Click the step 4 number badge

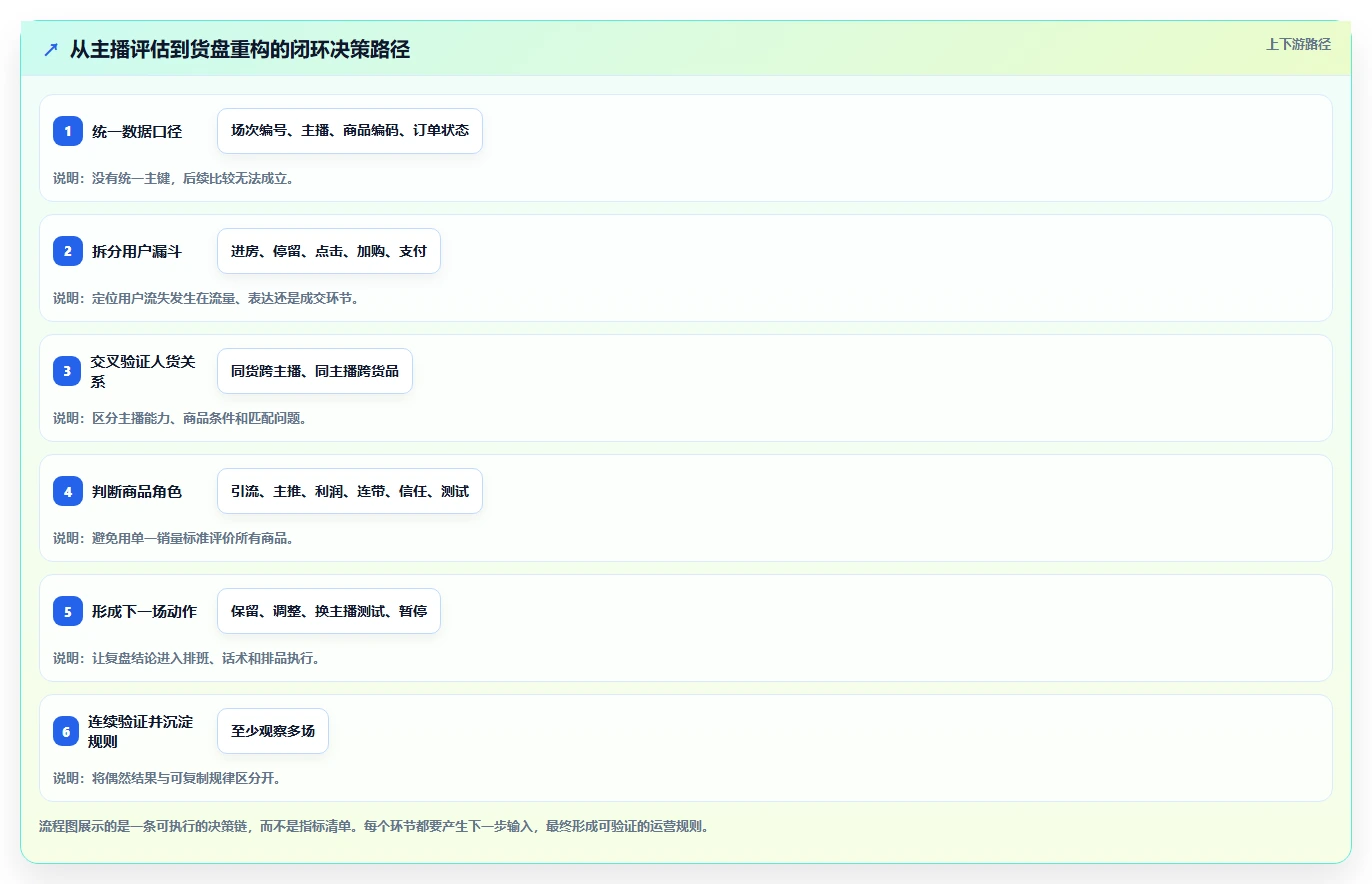click(68, 491)
